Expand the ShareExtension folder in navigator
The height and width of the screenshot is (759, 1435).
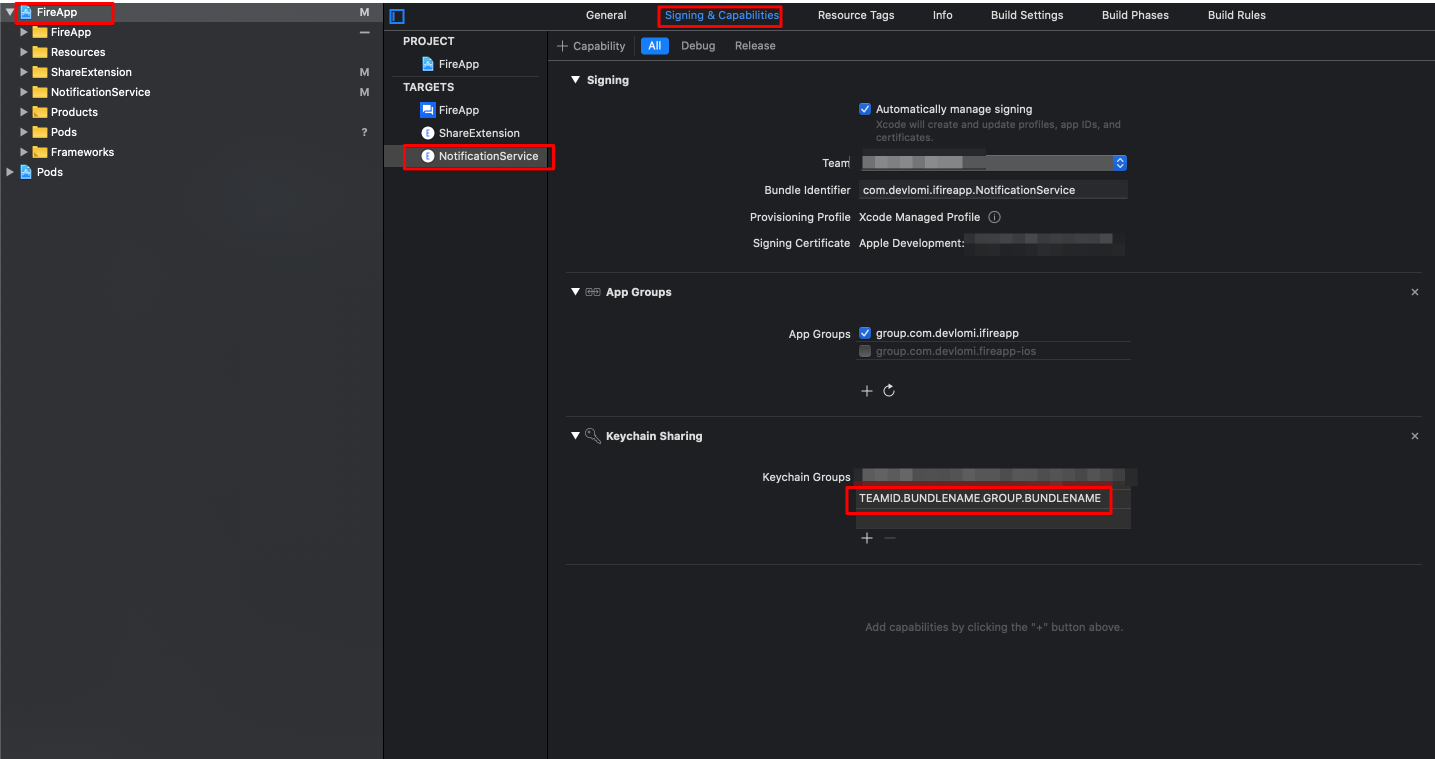[x=24, y=72]
